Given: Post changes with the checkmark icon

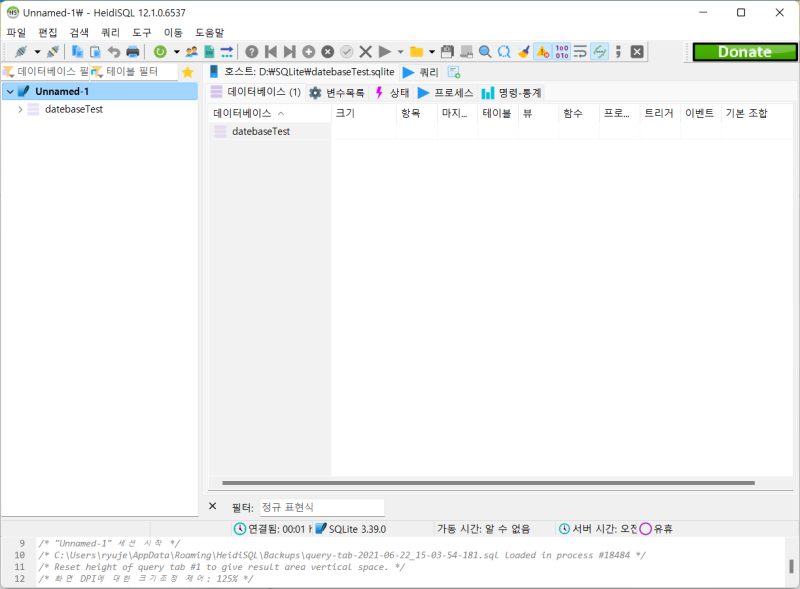Looking at the screenshot, I should tap(346, 52).
